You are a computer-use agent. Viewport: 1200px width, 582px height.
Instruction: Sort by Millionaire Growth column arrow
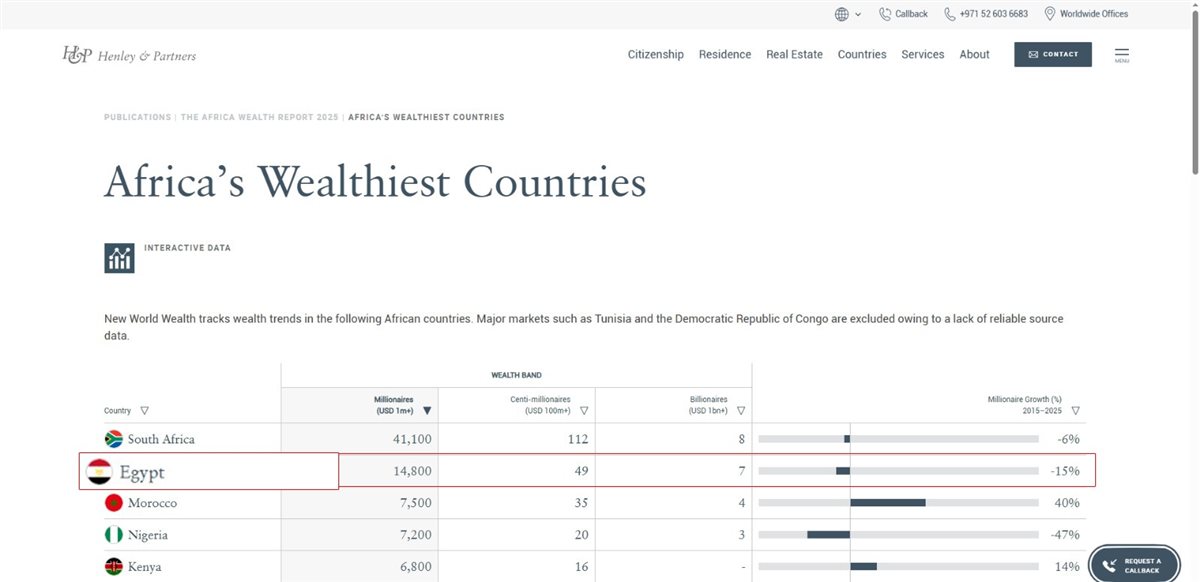point(1075,410)
